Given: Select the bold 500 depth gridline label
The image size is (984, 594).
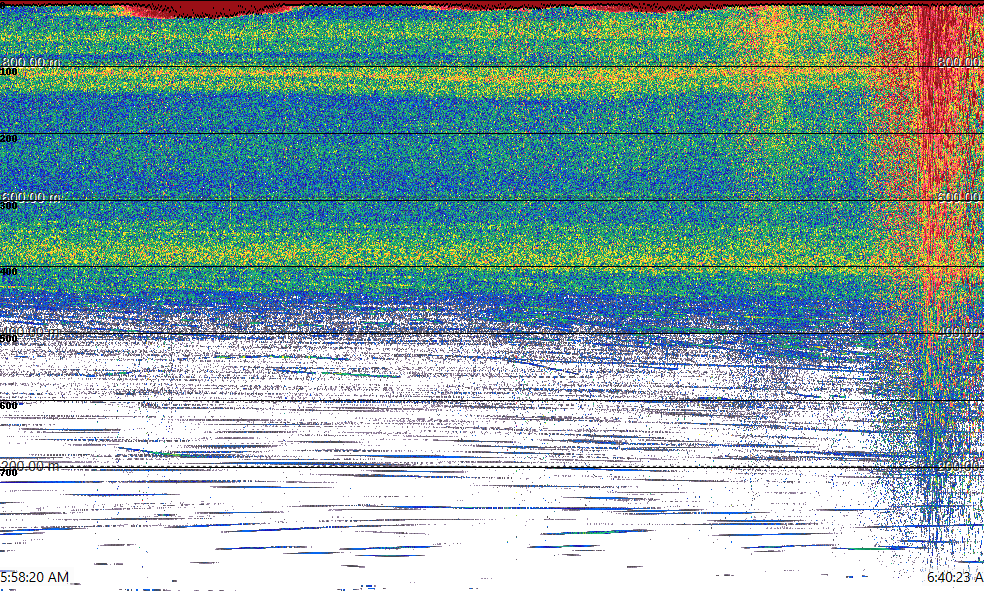Looking at the screenshot, I should pos(9,339).
